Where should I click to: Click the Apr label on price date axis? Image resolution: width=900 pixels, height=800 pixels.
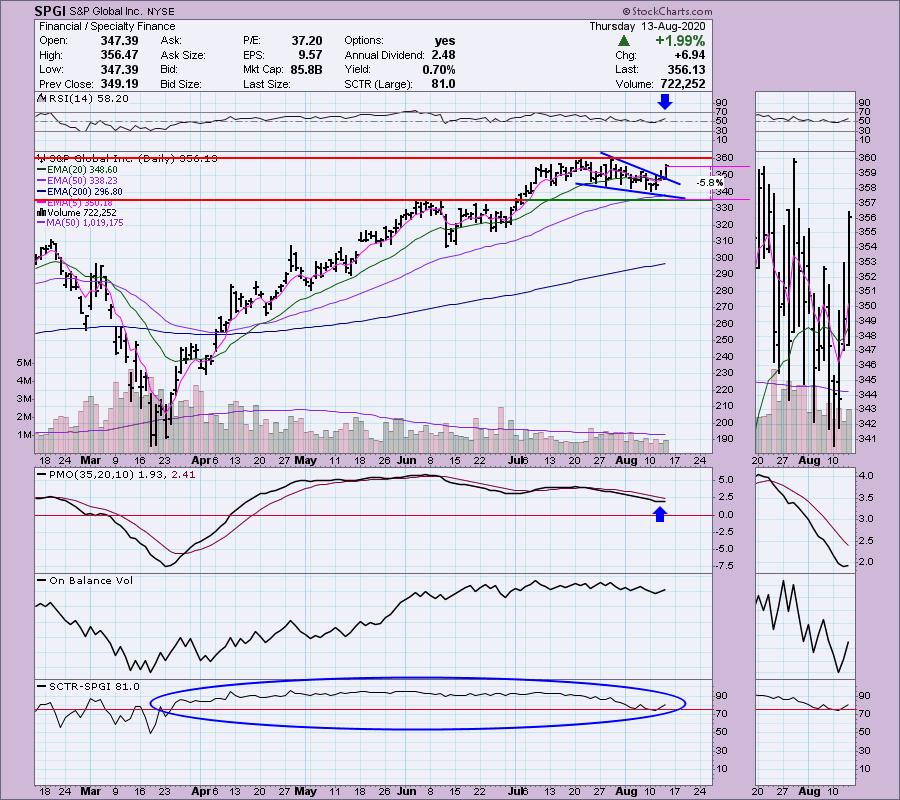point(200,460)
